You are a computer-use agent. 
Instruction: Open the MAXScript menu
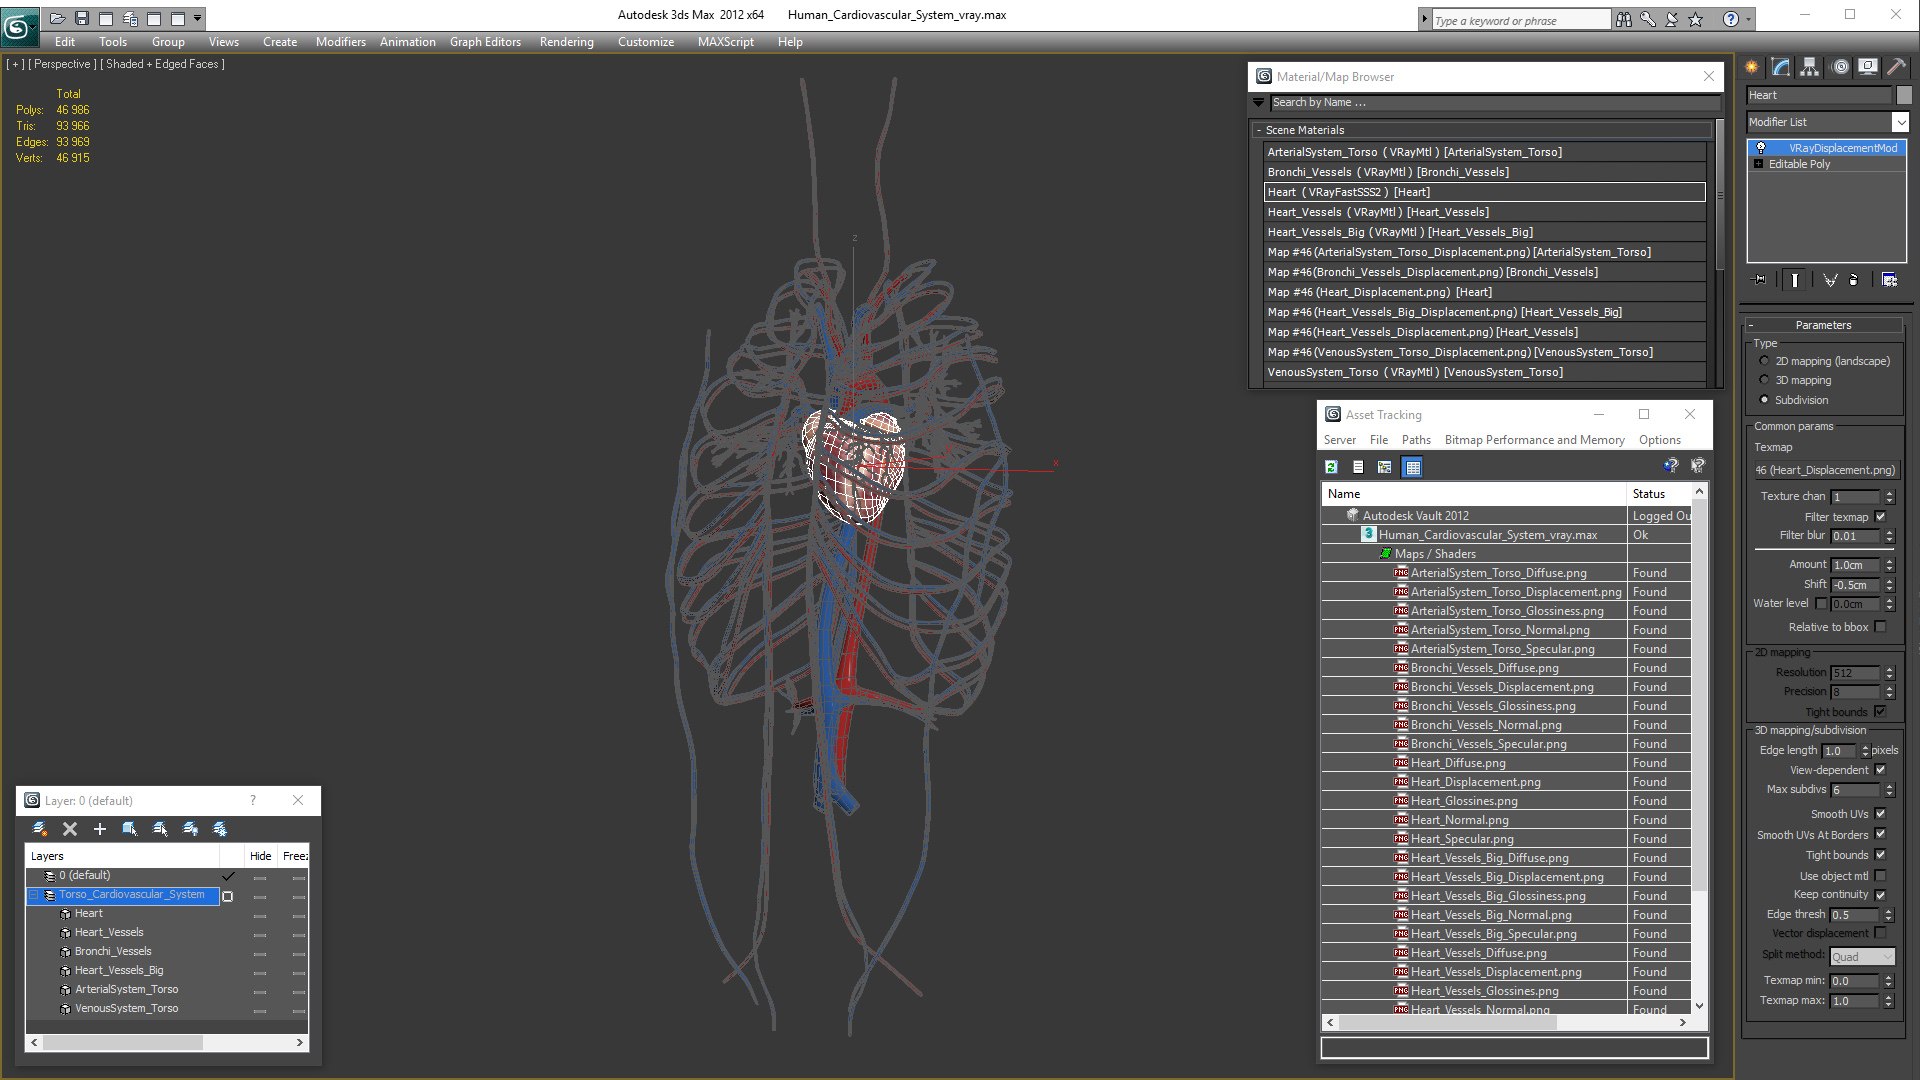pyautogui.click(x=725, y=42)
